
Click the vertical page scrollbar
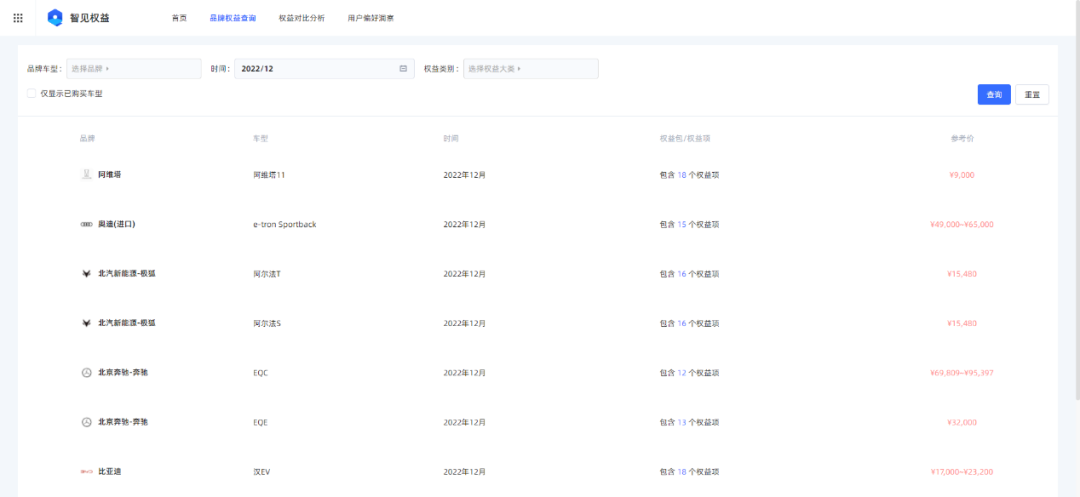[1077, 200]
